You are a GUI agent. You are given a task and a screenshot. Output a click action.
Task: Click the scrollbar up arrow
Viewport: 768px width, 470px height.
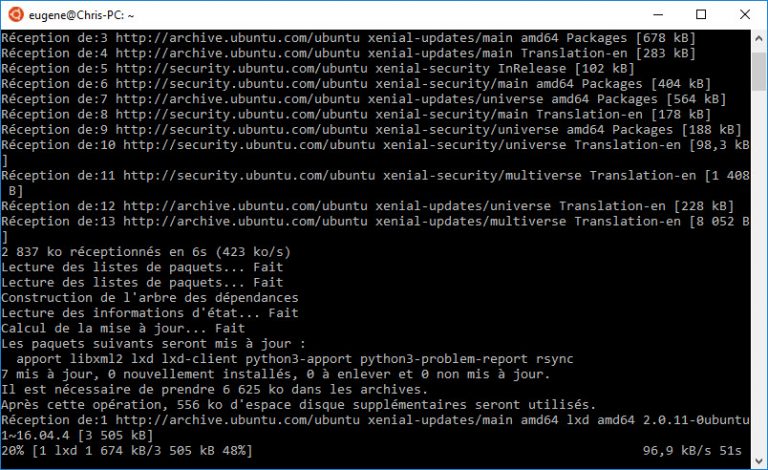pos(759,38)
